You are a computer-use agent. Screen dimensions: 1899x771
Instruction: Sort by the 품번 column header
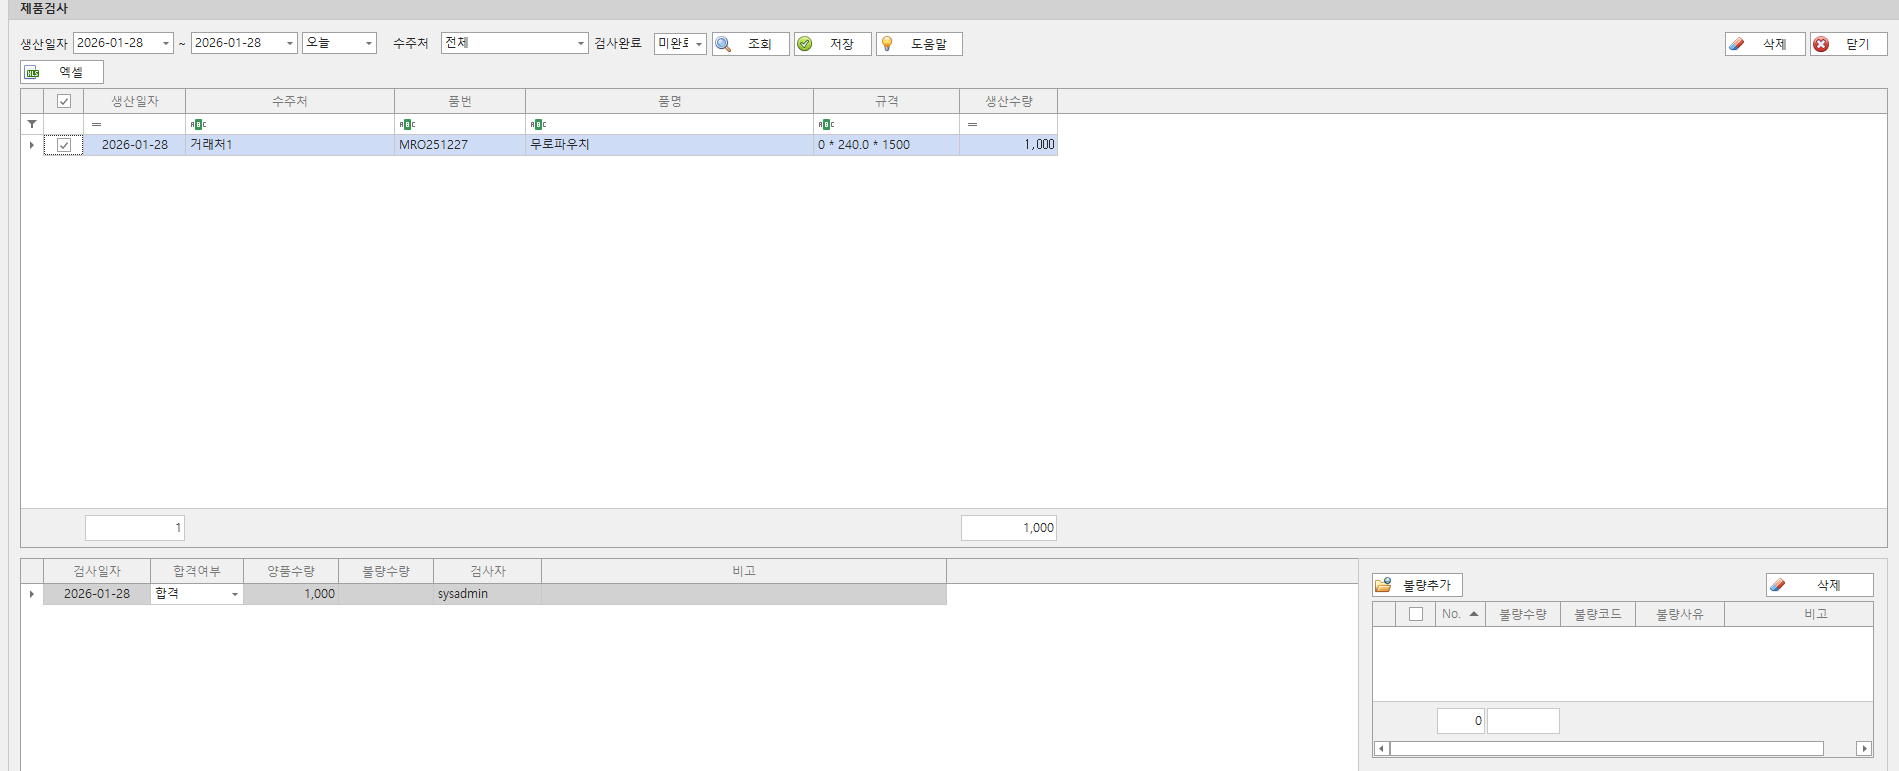click(x=459, y=101)
